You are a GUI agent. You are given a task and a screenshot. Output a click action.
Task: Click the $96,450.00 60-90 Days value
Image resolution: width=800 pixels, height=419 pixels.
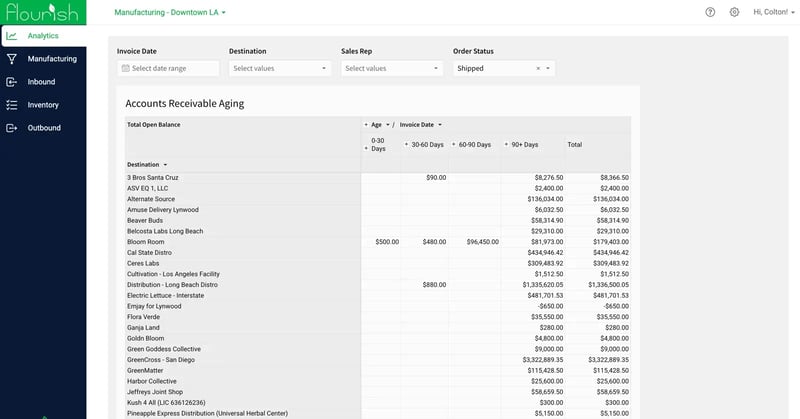[x=483, y=242]
